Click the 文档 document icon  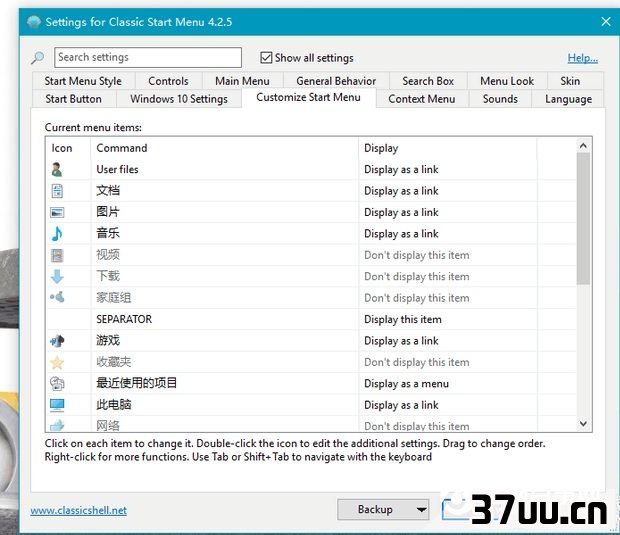point(57,191)
